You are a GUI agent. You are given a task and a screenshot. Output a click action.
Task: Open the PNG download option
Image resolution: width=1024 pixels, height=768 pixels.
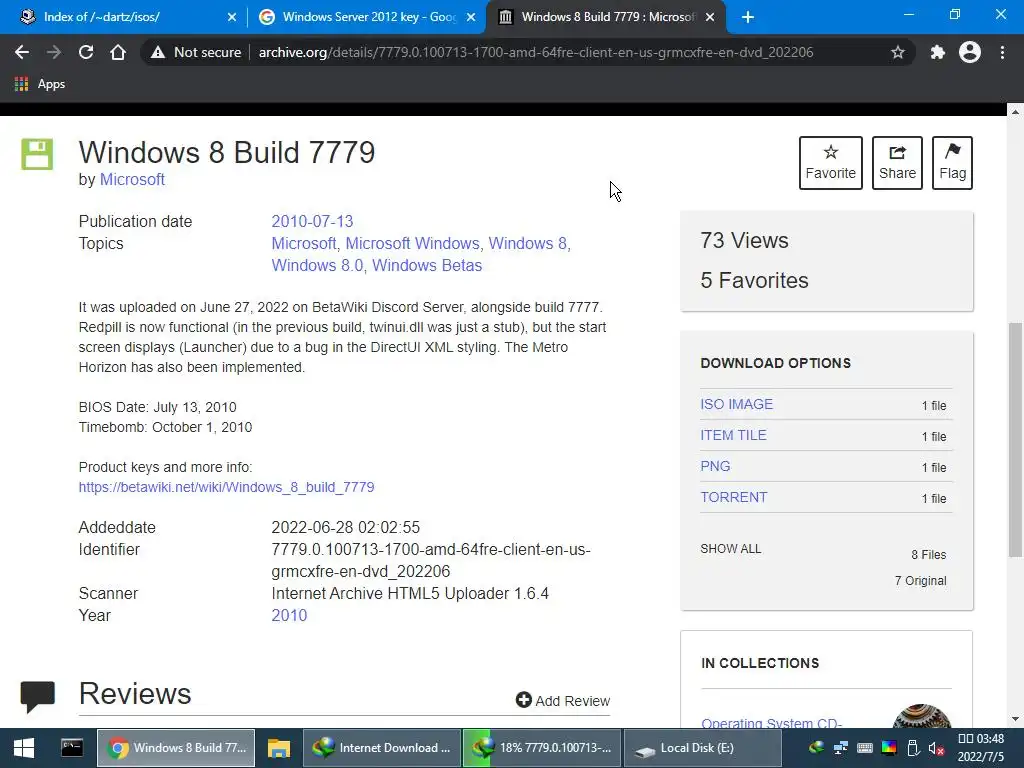coord(715,466)
